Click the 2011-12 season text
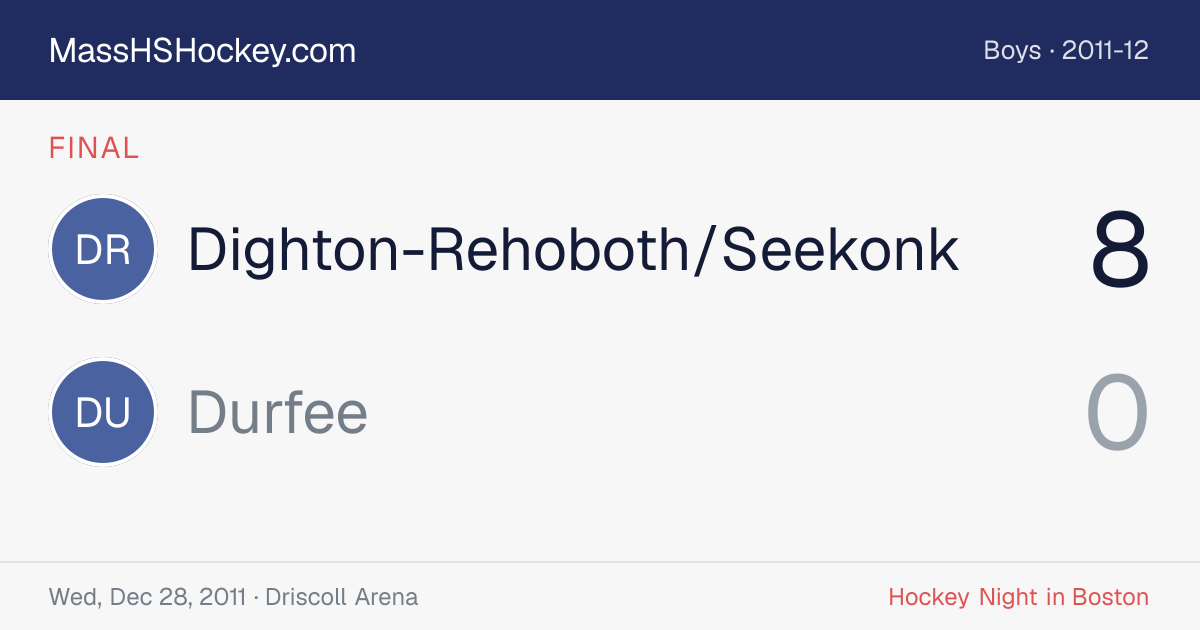Image resolution: width=1200 pixels, height=630 pixels. click(x=1105, y=50)
